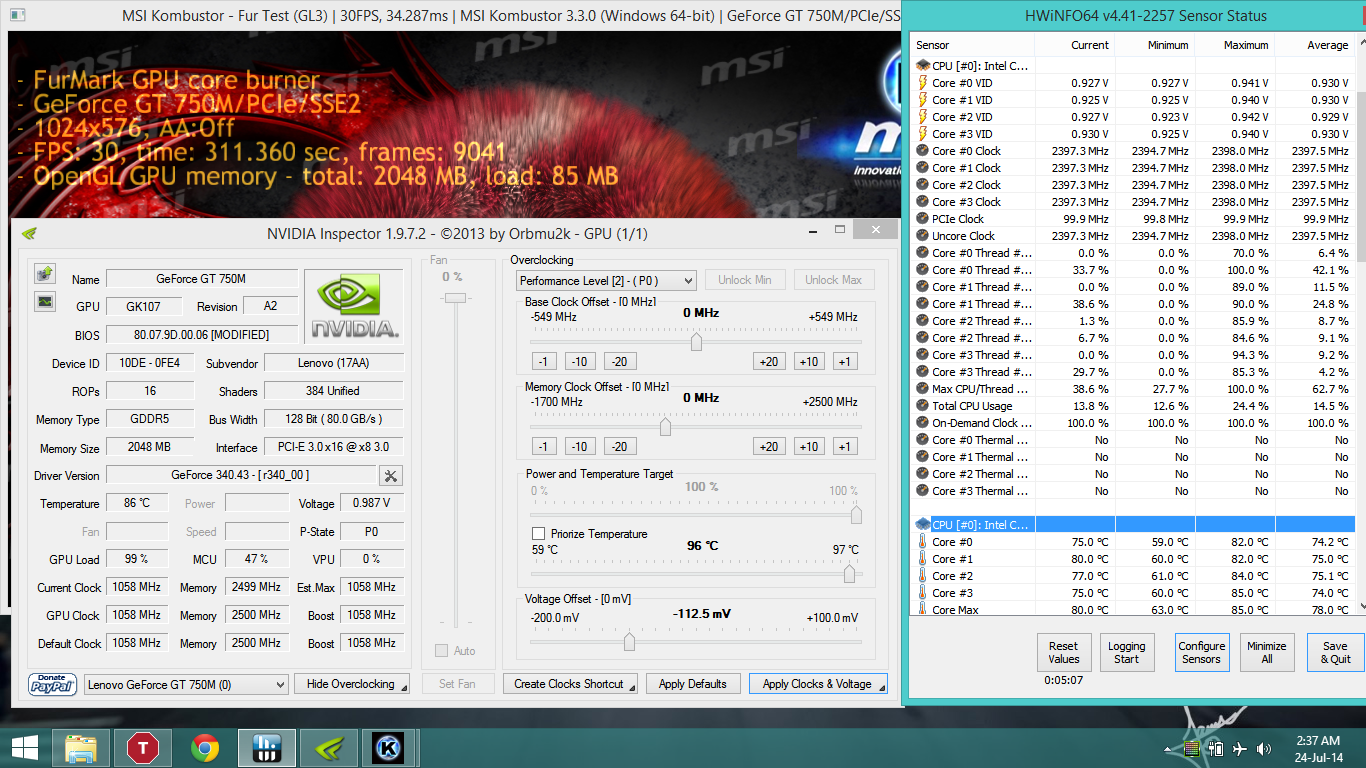
Task: Open the Windows Start button
Action: [x=24, y=748]
